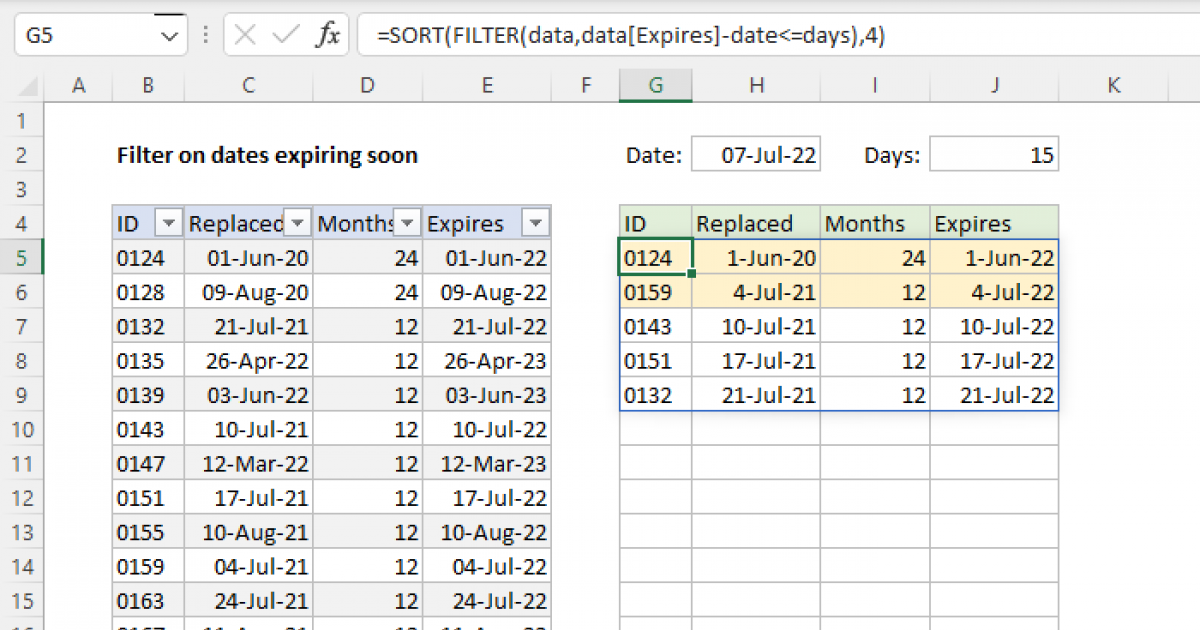
Task: Open the Name Box dropdown arrow
Action: point(170,33)
